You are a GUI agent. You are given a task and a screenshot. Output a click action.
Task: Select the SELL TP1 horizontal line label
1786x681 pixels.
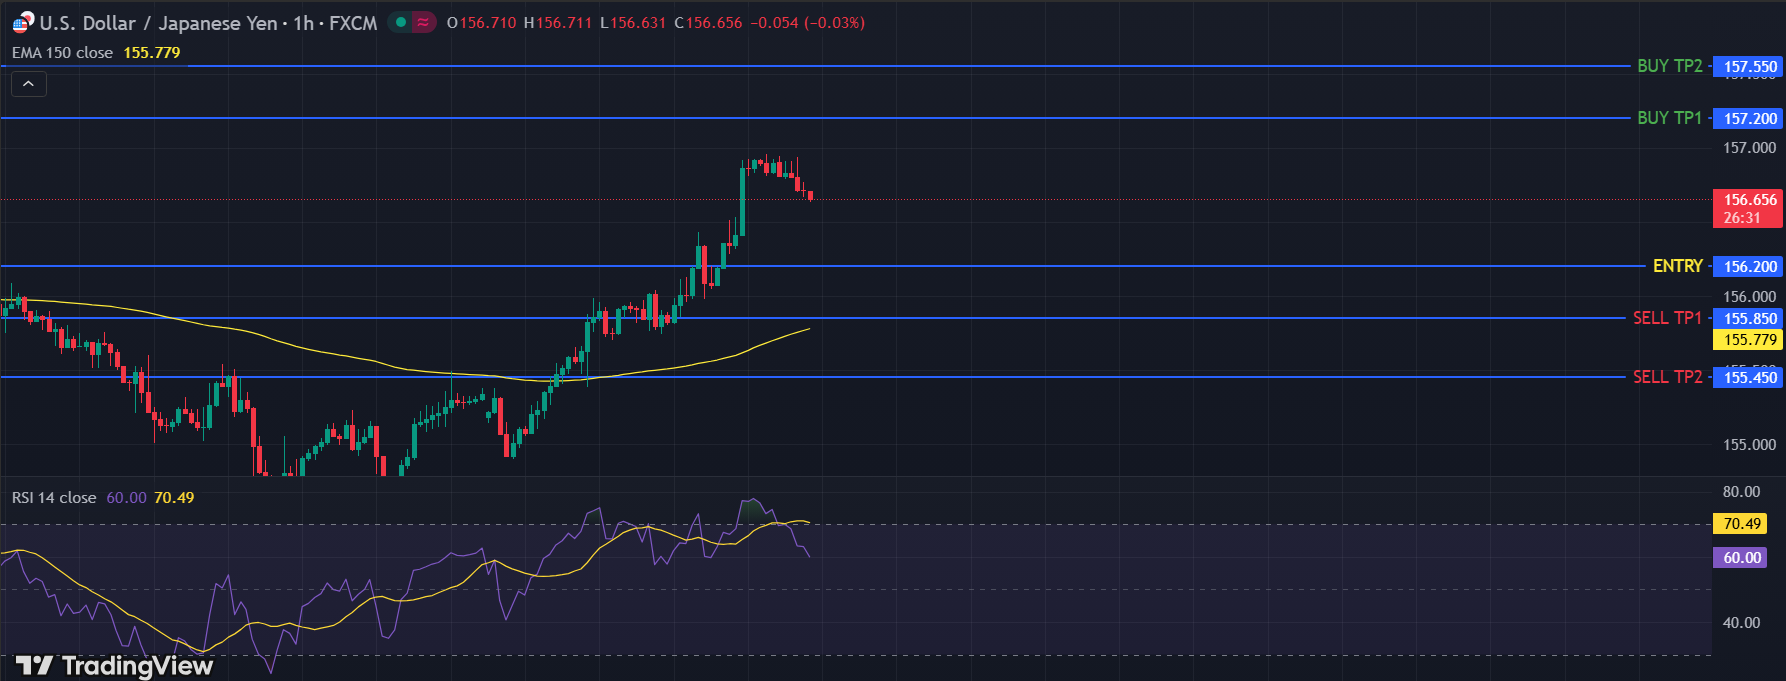pos(1667,318)
